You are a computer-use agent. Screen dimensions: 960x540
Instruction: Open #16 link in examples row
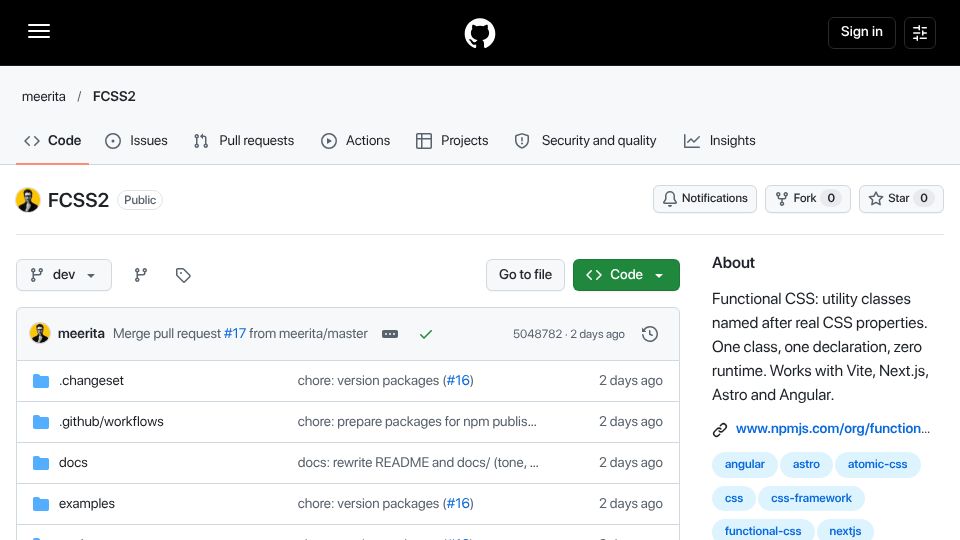(458, 504)
